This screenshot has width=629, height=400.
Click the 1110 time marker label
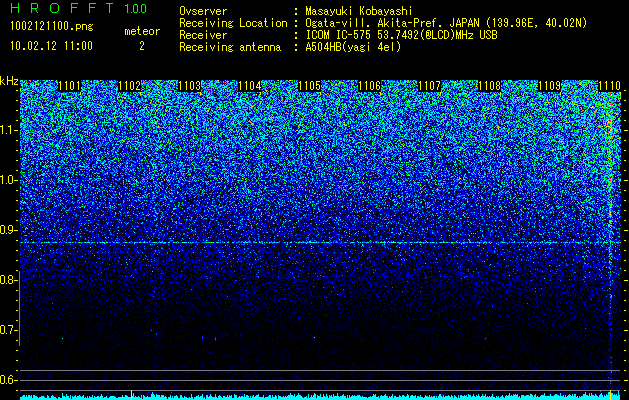[609, 86]
